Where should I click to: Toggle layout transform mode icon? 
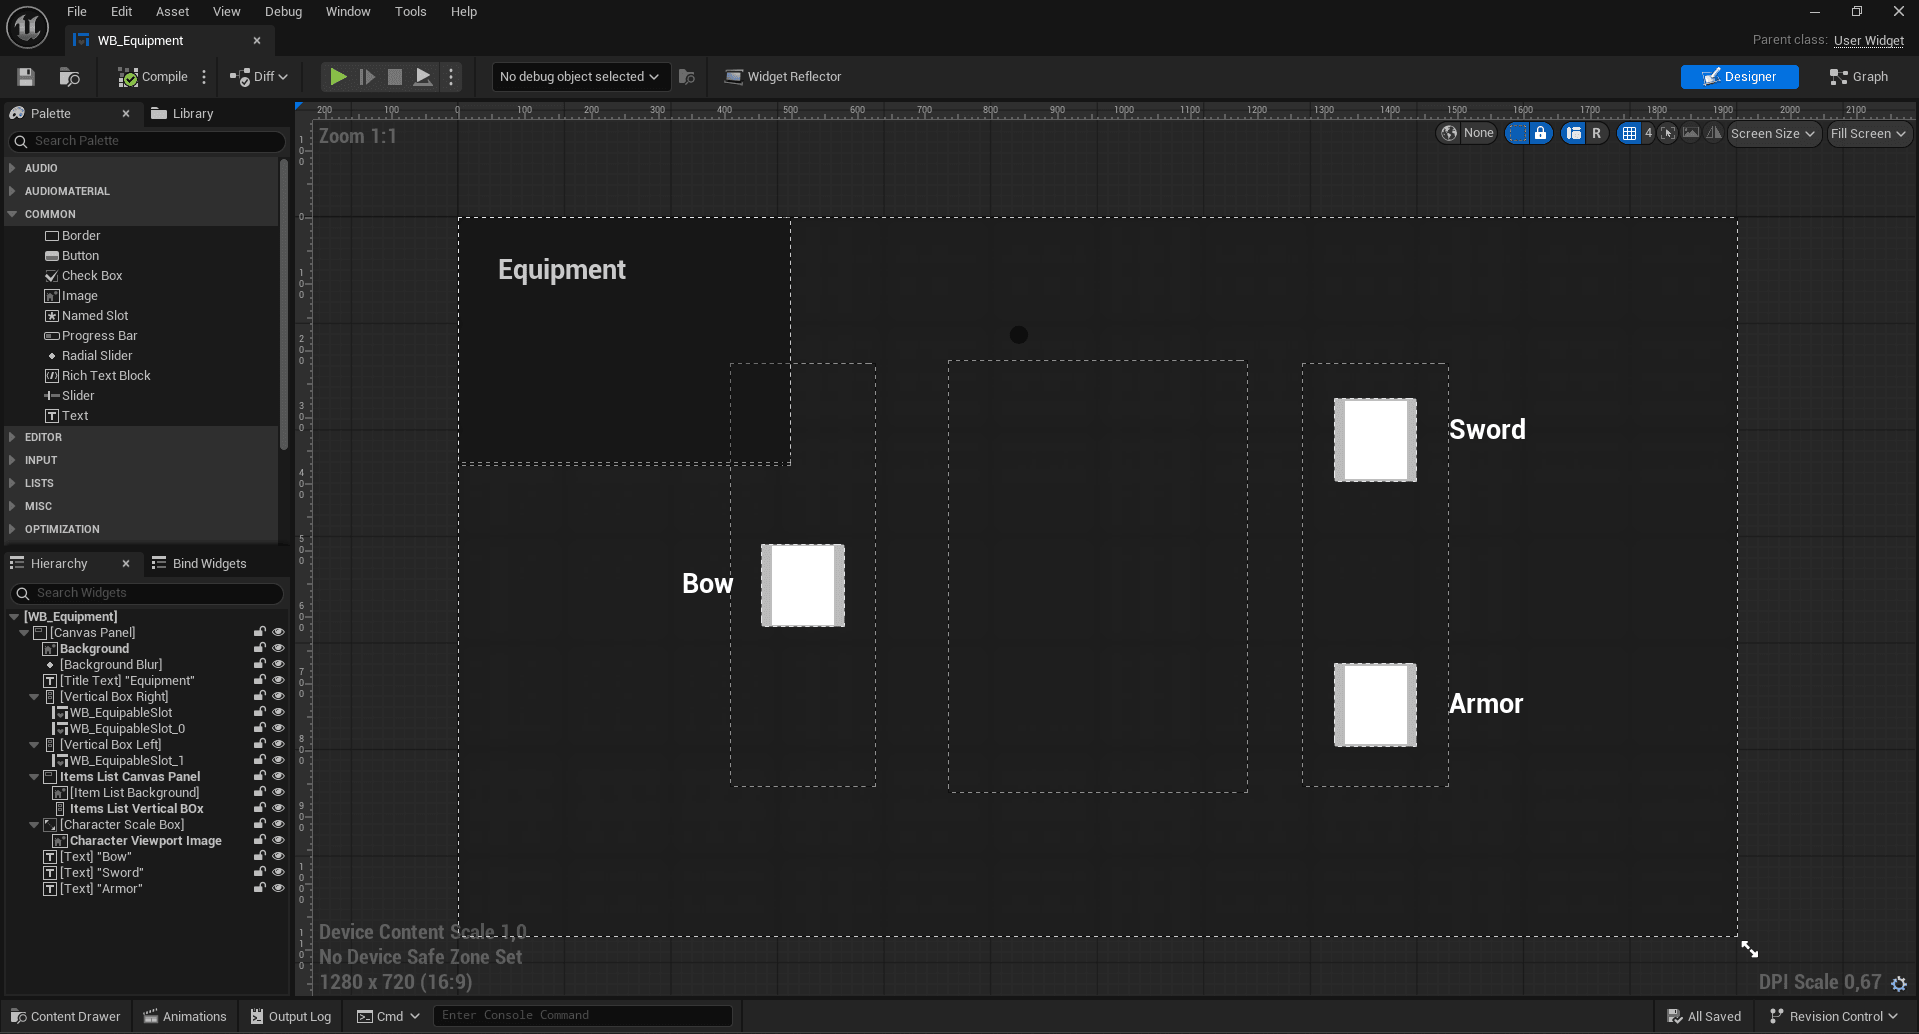[1574, 133]
